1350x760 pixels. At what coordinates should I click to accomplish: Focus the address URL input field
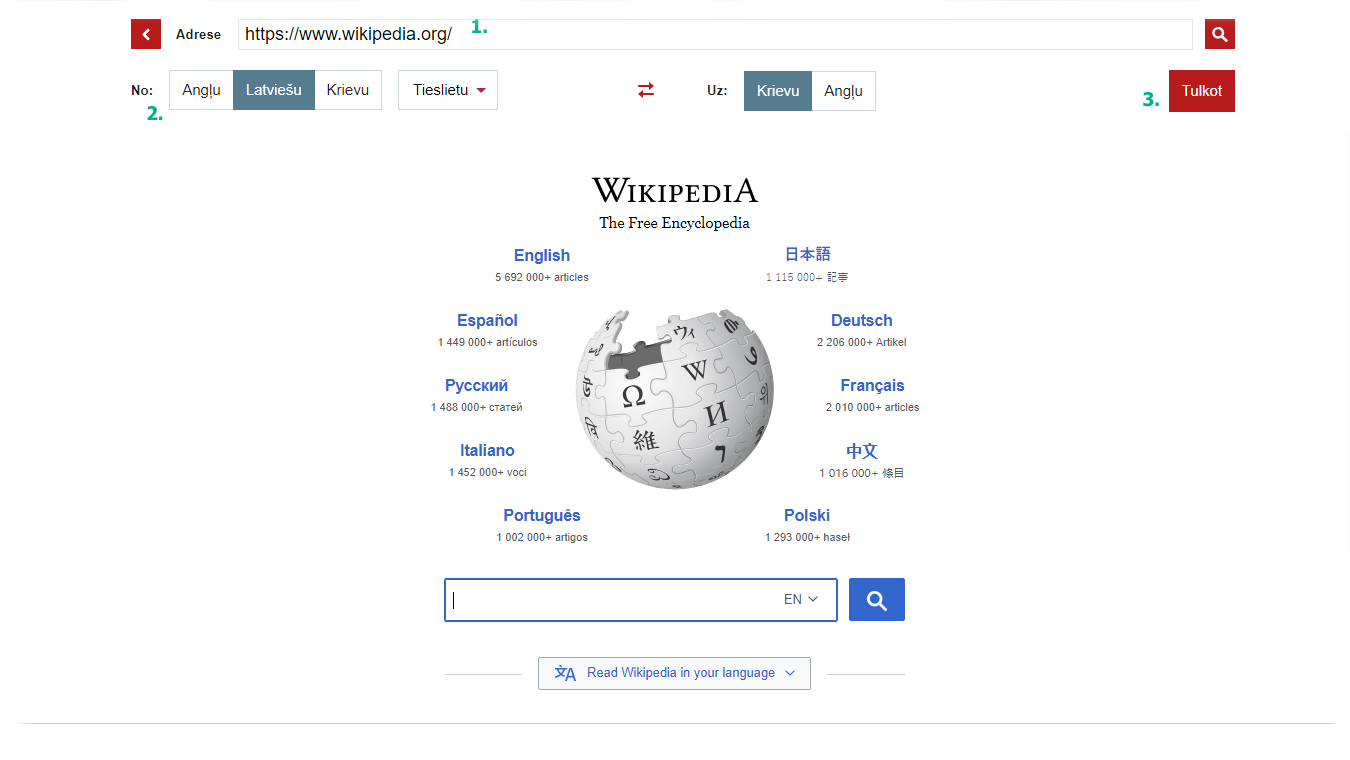tap(715, 34)
